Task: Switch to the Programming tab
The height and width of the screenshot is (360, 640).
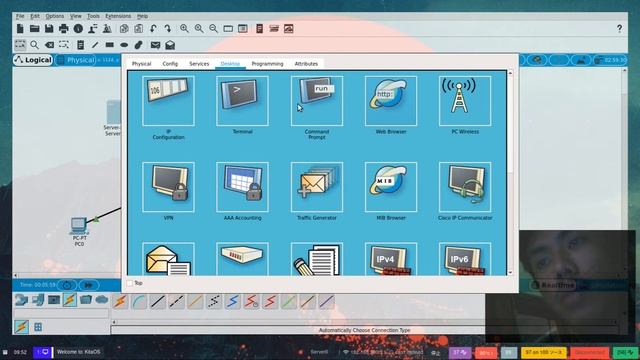Action: pyautogui.click(x=267, y=64)
